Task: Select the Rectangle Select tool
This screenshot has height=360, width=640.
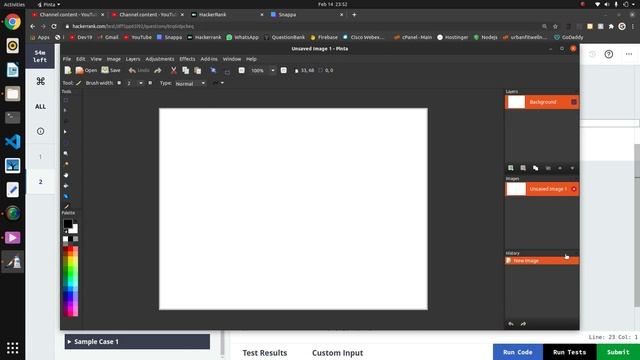Action: [x=66, y=100]
